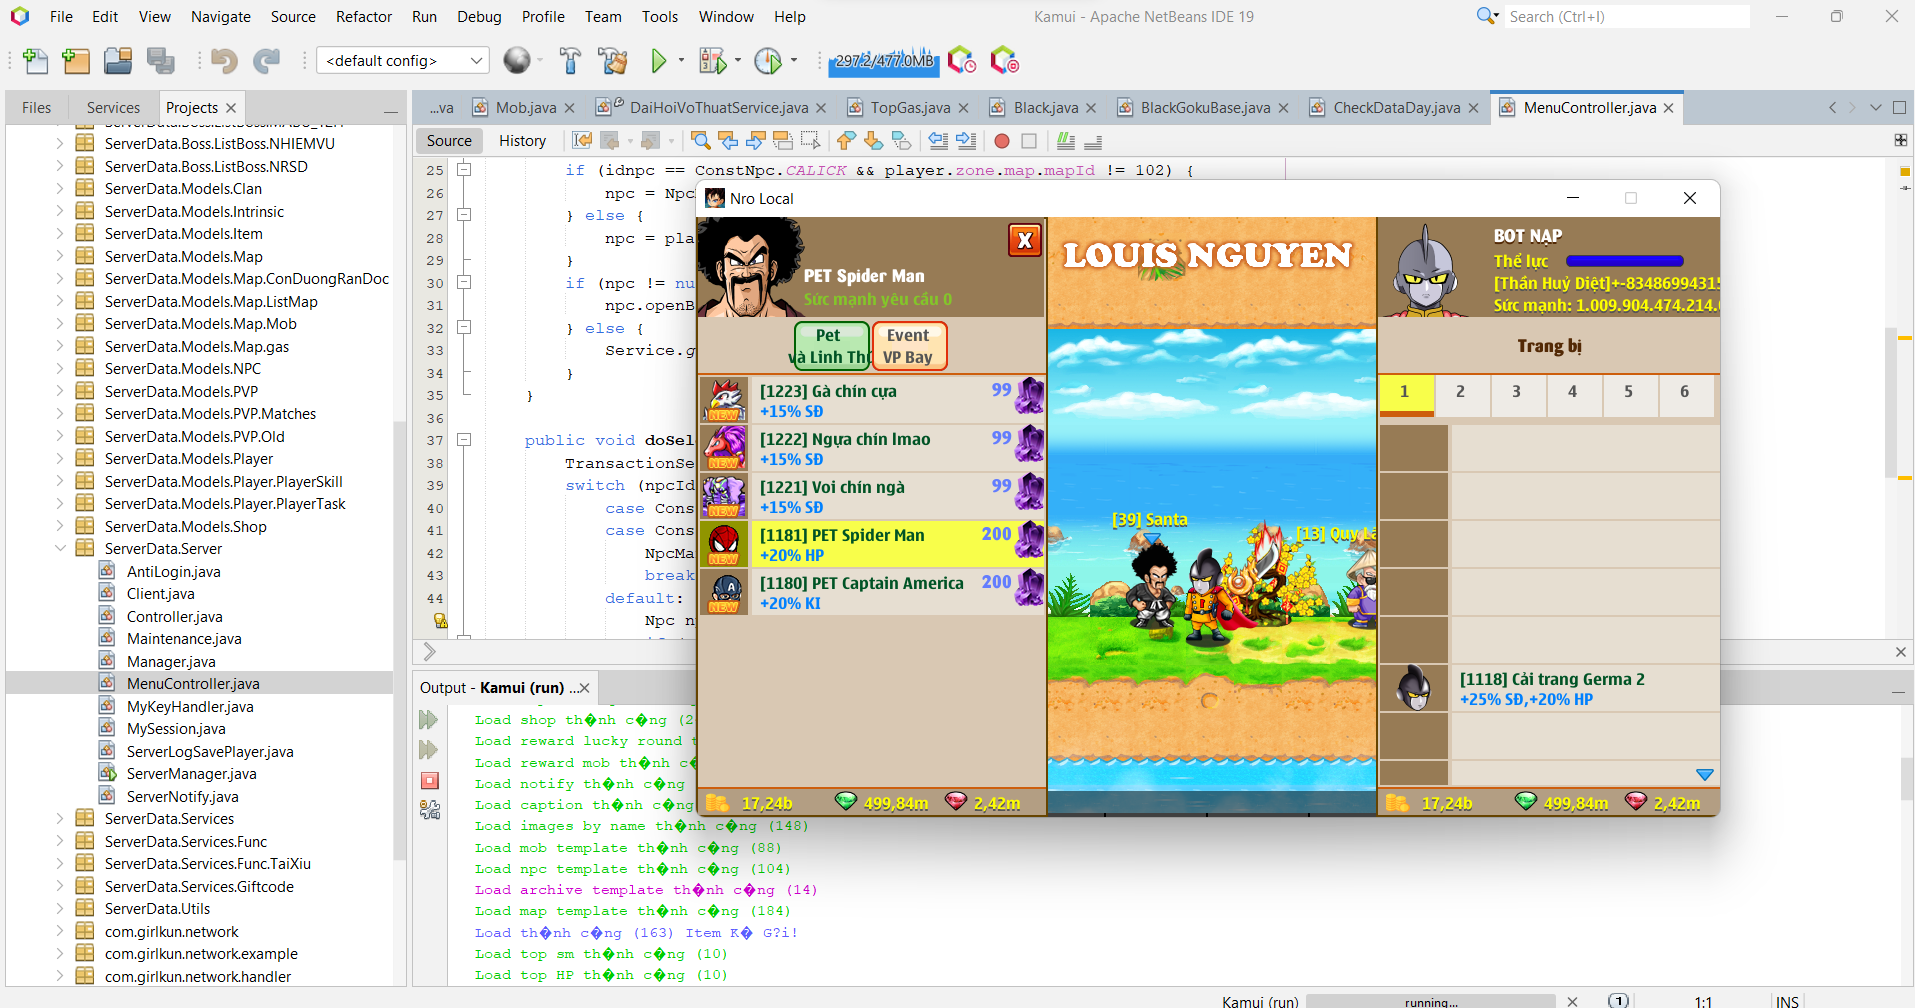Switch editor to History view
1915x1008 pixels.
coord(522,141)
